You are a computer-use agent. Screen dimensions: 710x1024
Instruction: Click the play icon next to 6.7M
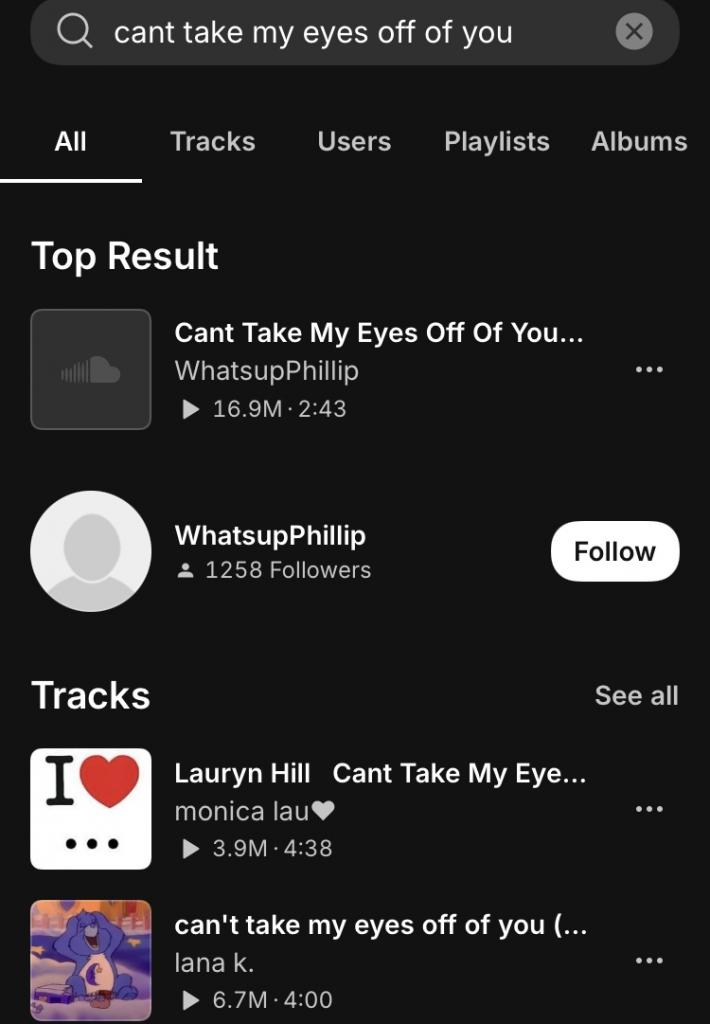tap(190, 1000)
